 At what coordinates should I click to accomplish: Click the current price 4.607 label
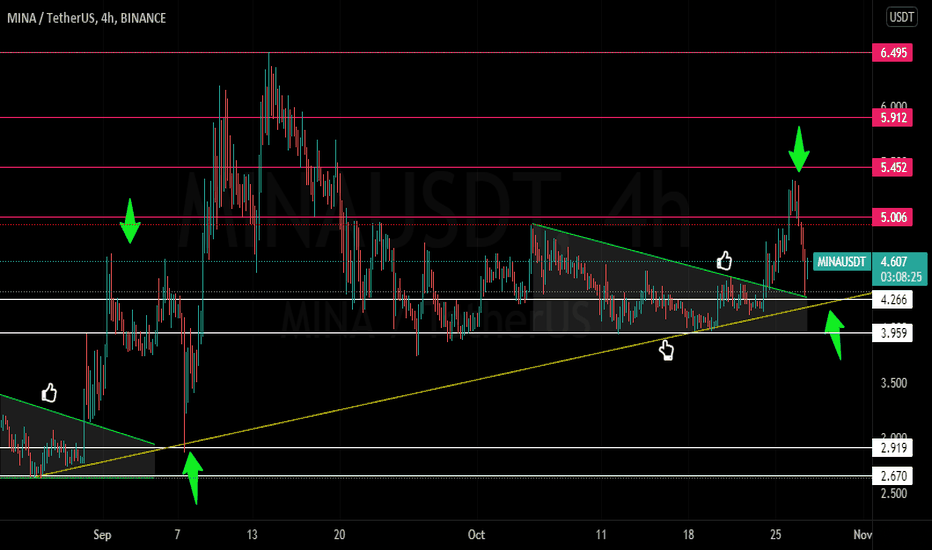pyautogui.click(x=893, y=262)
